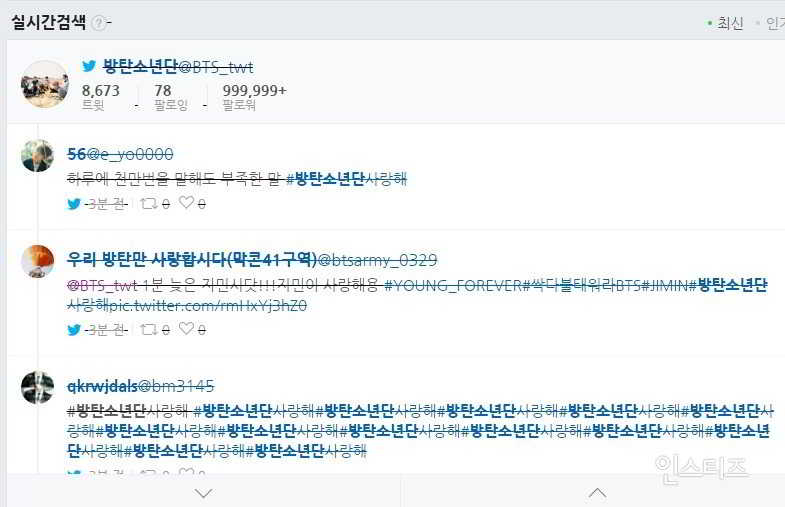
Task: Click the Twitter bird icon under e_yo0000's tweet
Action: 74,204
